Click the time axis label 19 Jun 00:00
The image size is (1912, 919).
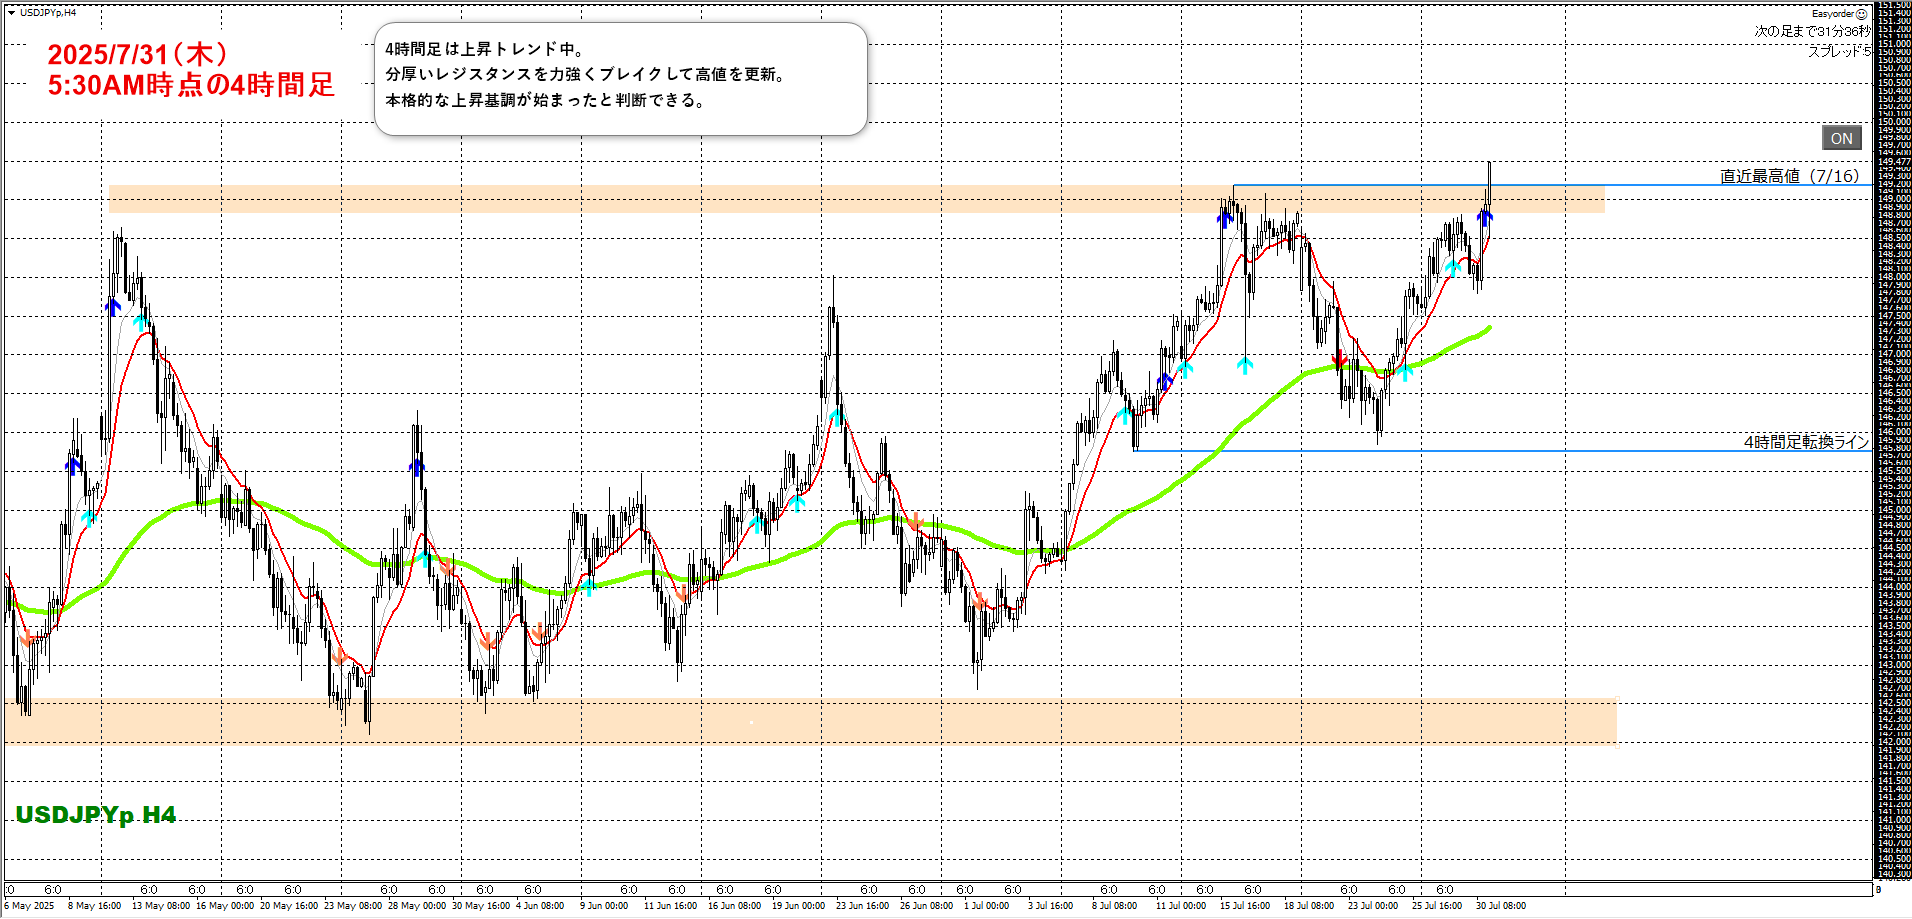point(799,906)
